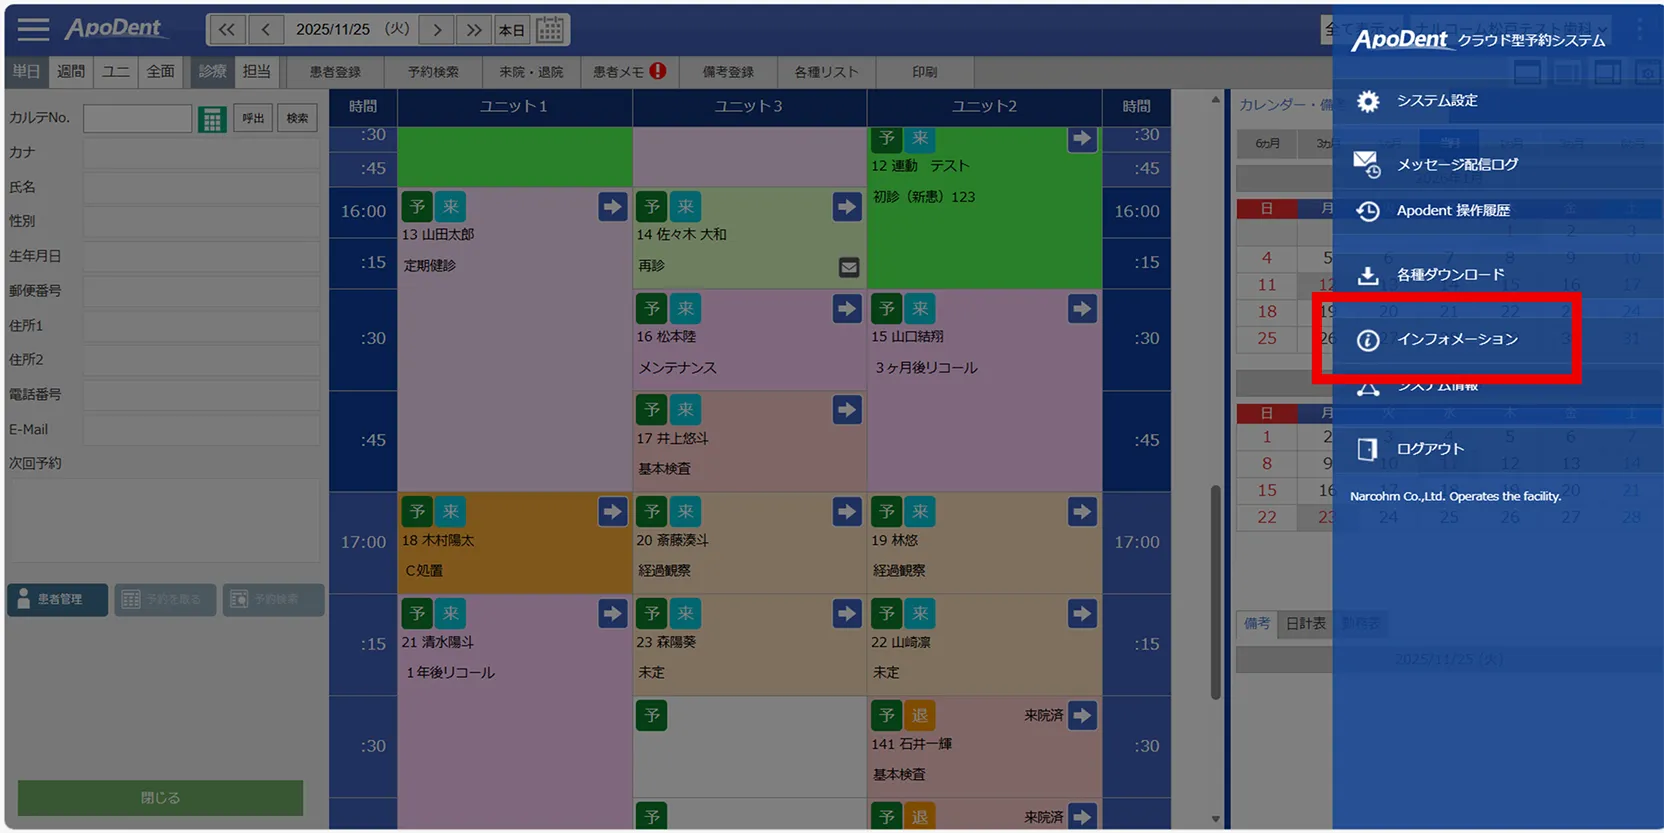Toggle the 来 status on 木村陽太 appointment
The height and width of the screenshot is (833, 1664).
tap(451, 512)
